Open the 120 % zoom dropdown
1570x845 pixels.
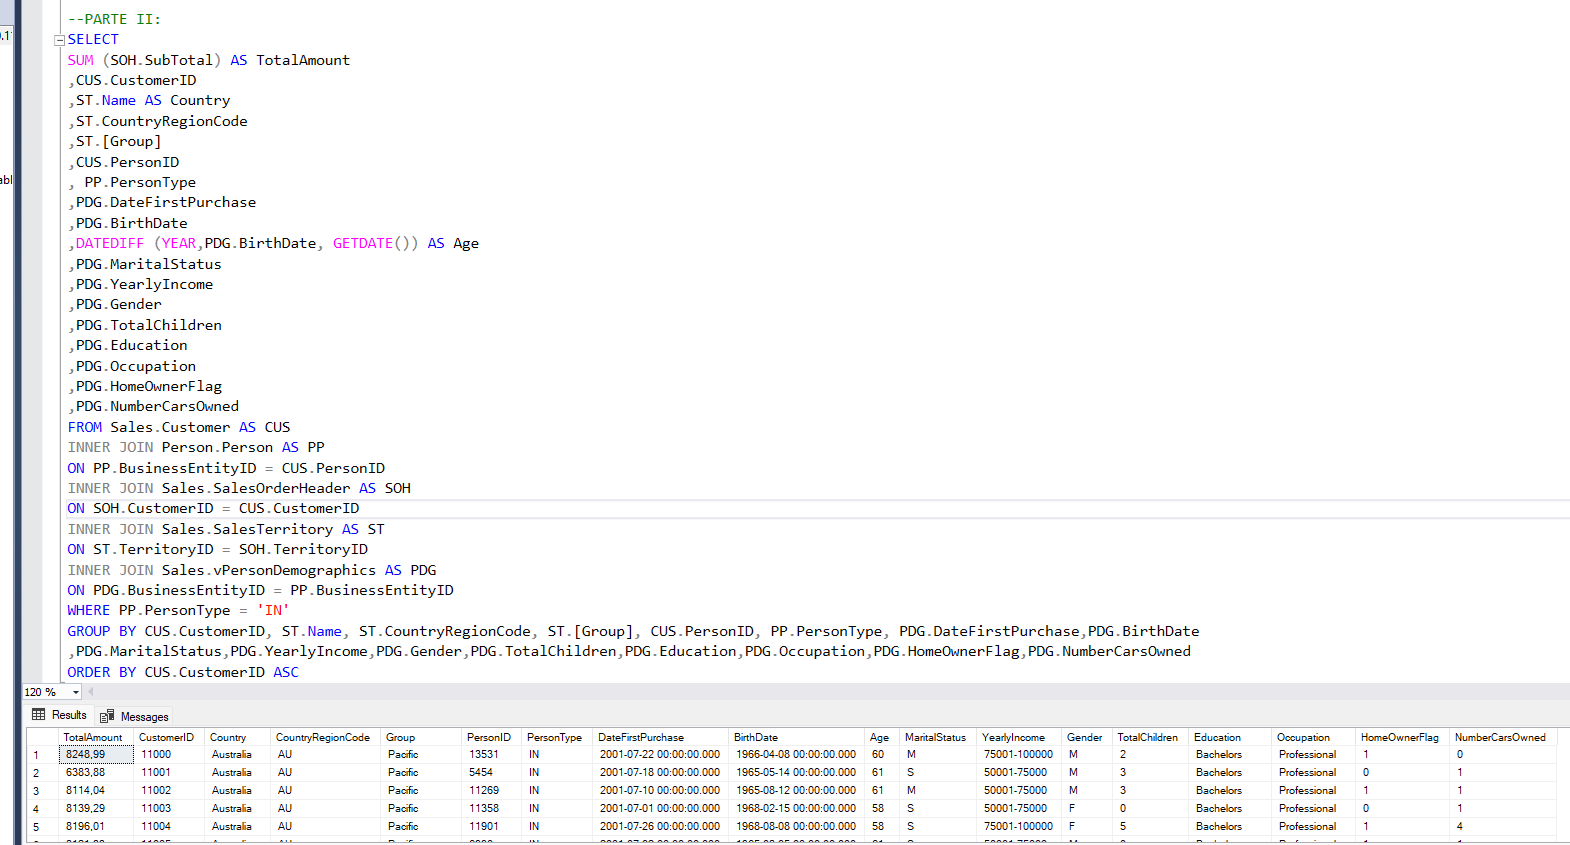tap(76, 692)
